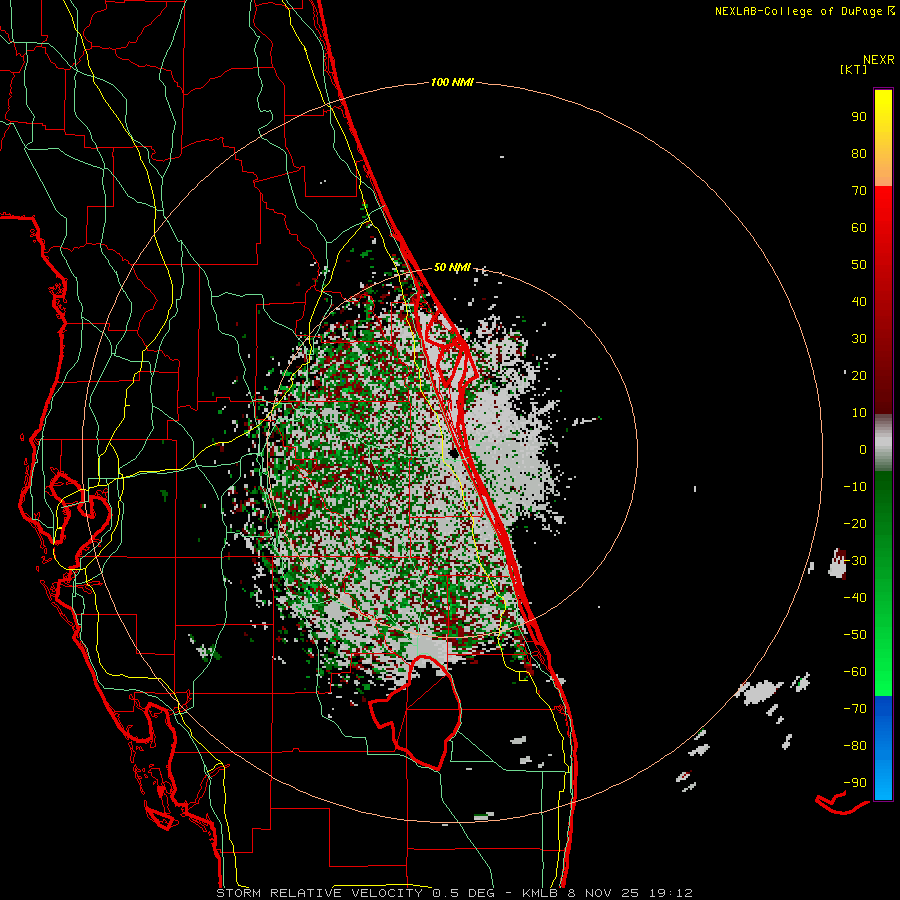Select the 10 value on velocity scale
Image resolution: width=900 pixels, height=900 pixels.
pos(859,413)
